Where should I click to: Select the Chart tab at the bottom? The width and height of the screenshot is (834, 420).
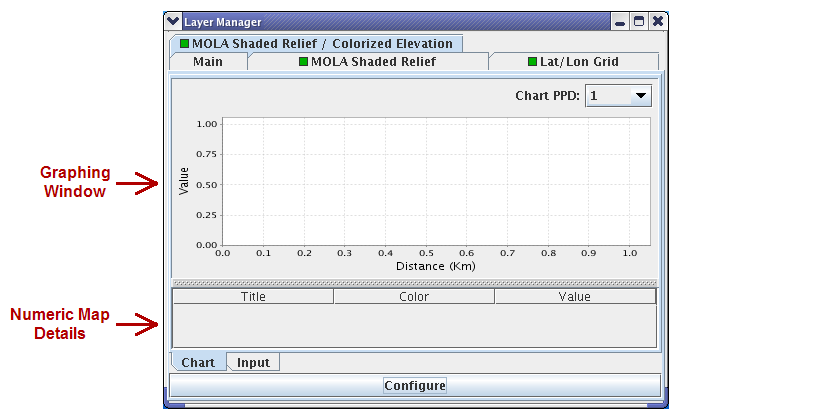pos(198,362)
